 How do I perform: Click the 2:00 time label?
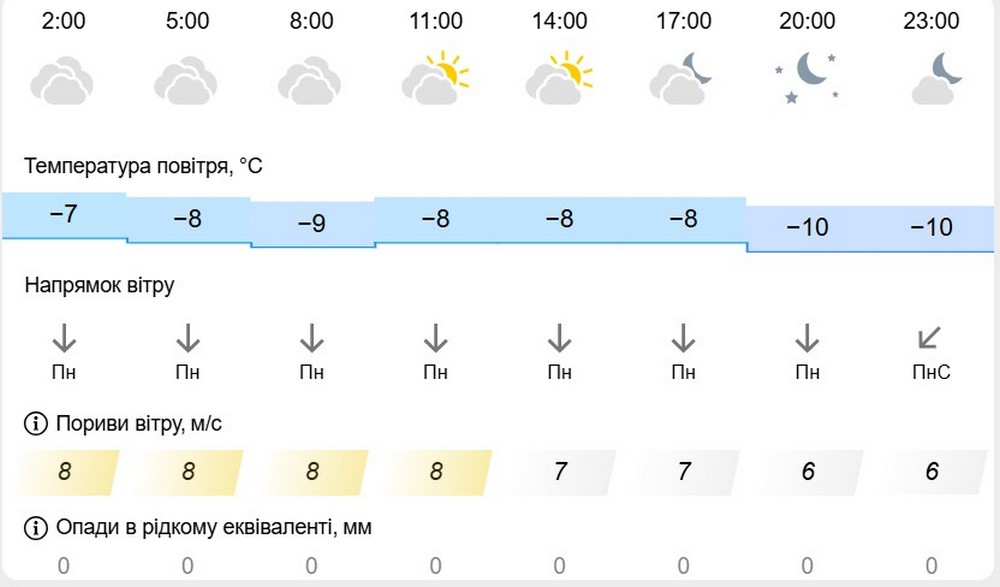63,20
